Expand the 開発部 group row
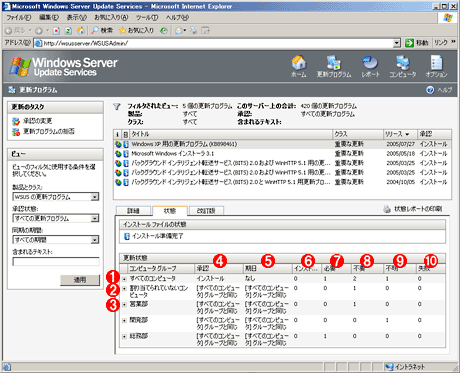This screenshot has width=460, height=373. pos(124,320)
